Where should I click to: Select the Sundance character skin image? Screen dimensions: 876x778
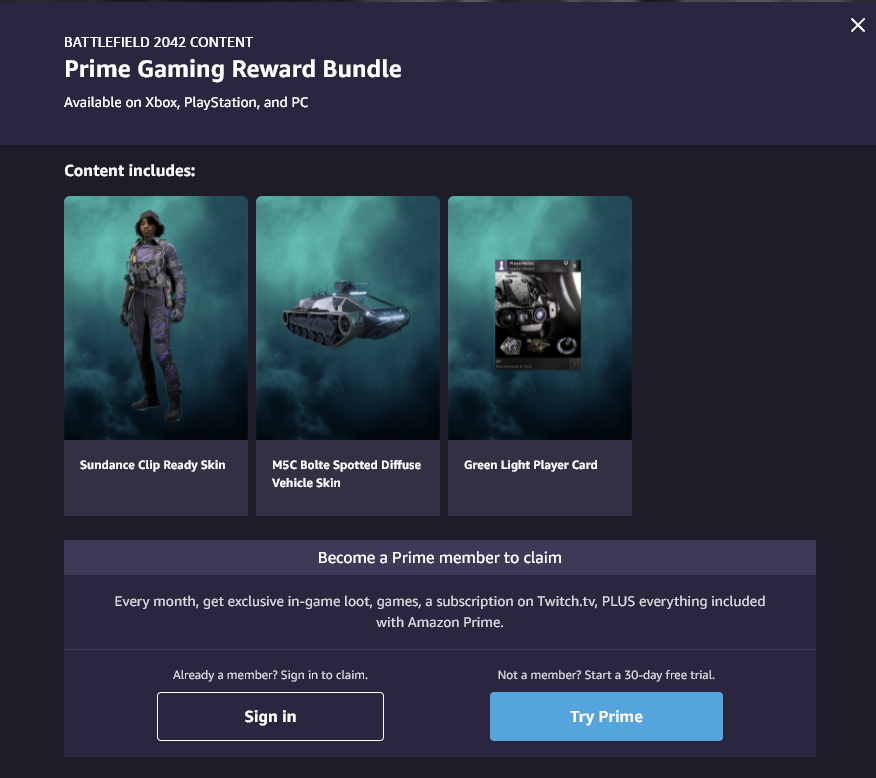pos(156,318)
